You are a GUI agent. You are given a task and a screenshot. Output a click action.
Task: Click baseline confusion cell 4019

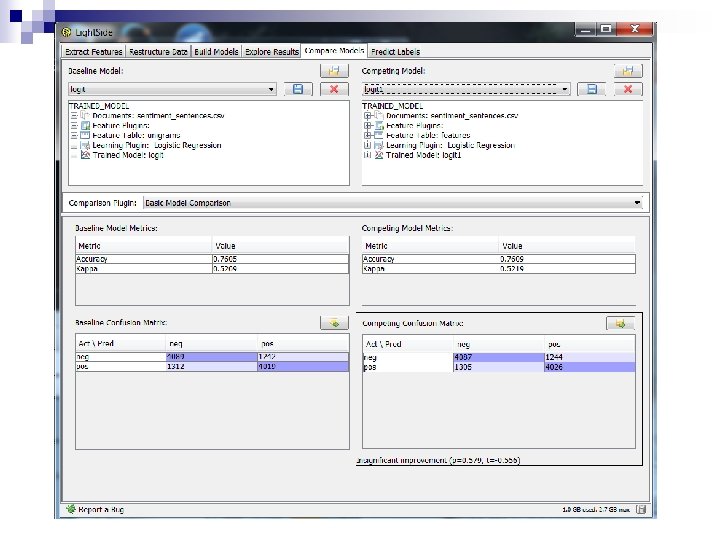tap(303, 366)
